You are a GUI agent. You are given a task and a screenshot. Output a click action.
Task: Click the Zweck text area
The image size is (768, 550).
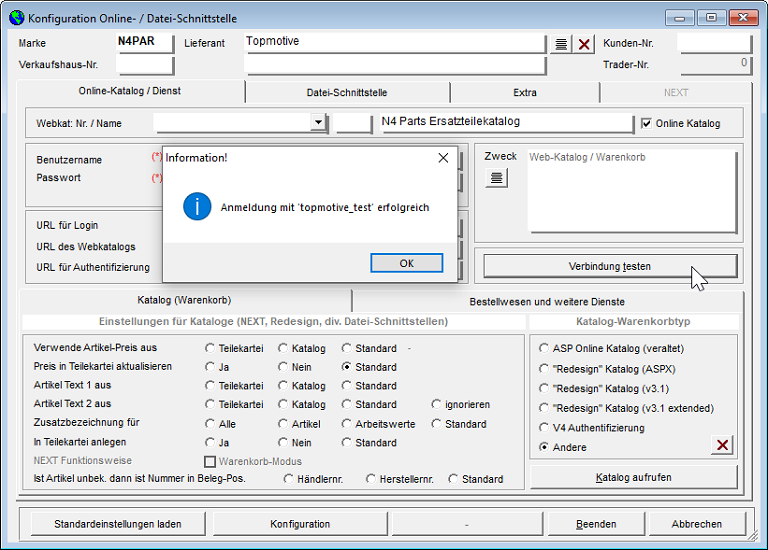click(x=632, y=191)
